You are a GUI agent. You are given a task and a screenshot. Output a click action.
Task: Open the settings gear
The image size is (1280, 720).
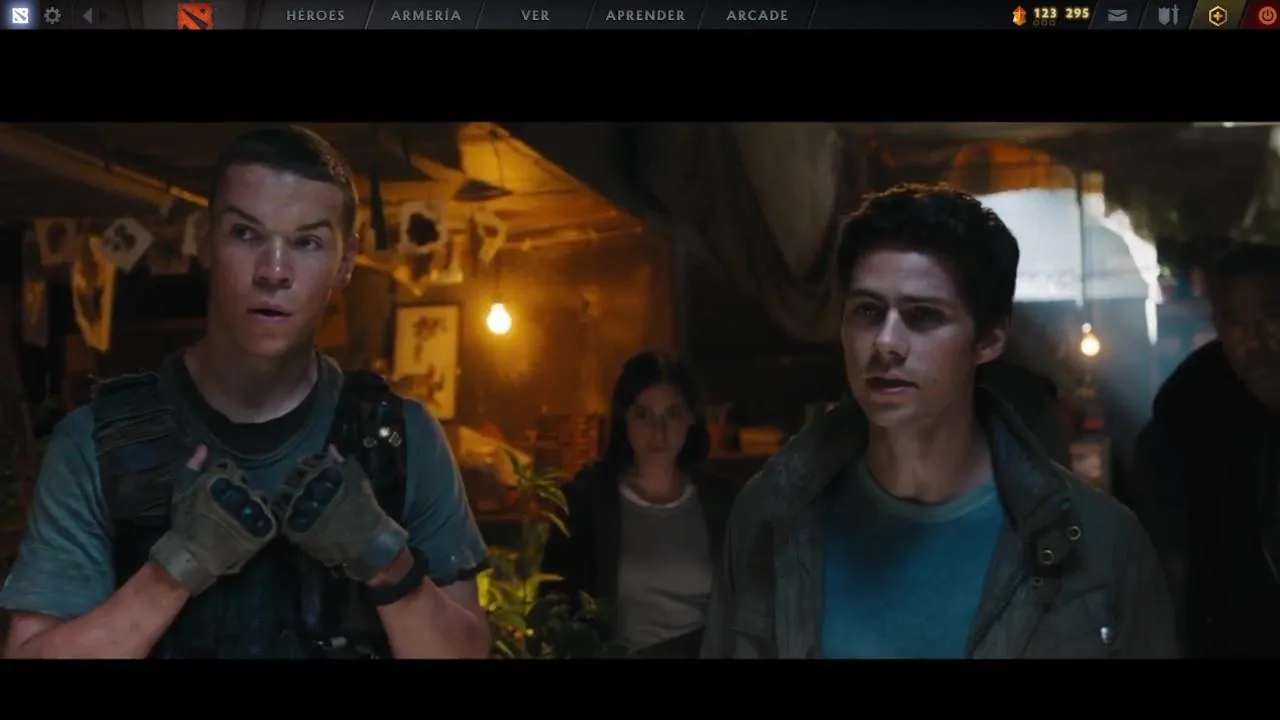coord(52,15)
